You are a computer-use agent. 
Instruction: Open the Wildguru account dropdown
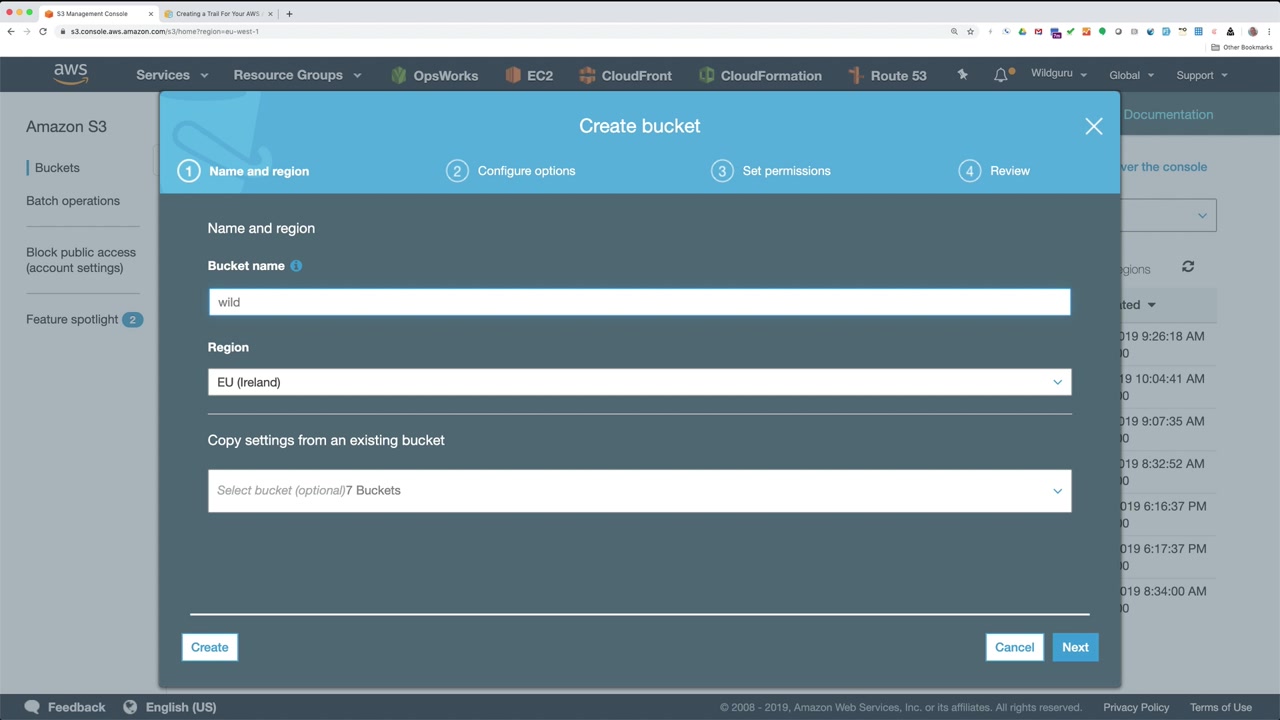(1059, 74)
